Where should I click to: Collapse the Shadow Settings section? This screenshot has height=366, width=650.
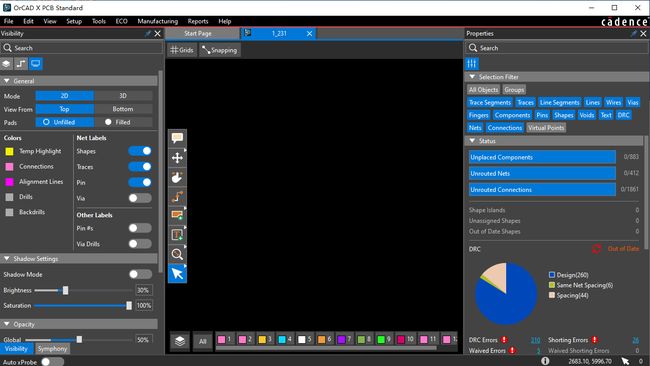7,258
